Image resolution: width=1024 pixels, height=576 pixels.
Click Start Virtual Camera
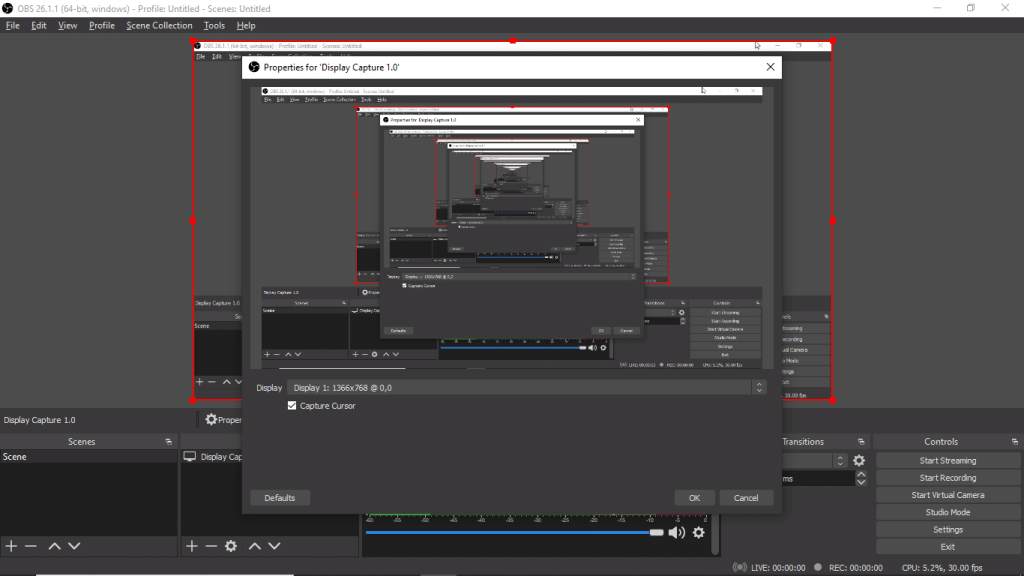coord(948,495)
